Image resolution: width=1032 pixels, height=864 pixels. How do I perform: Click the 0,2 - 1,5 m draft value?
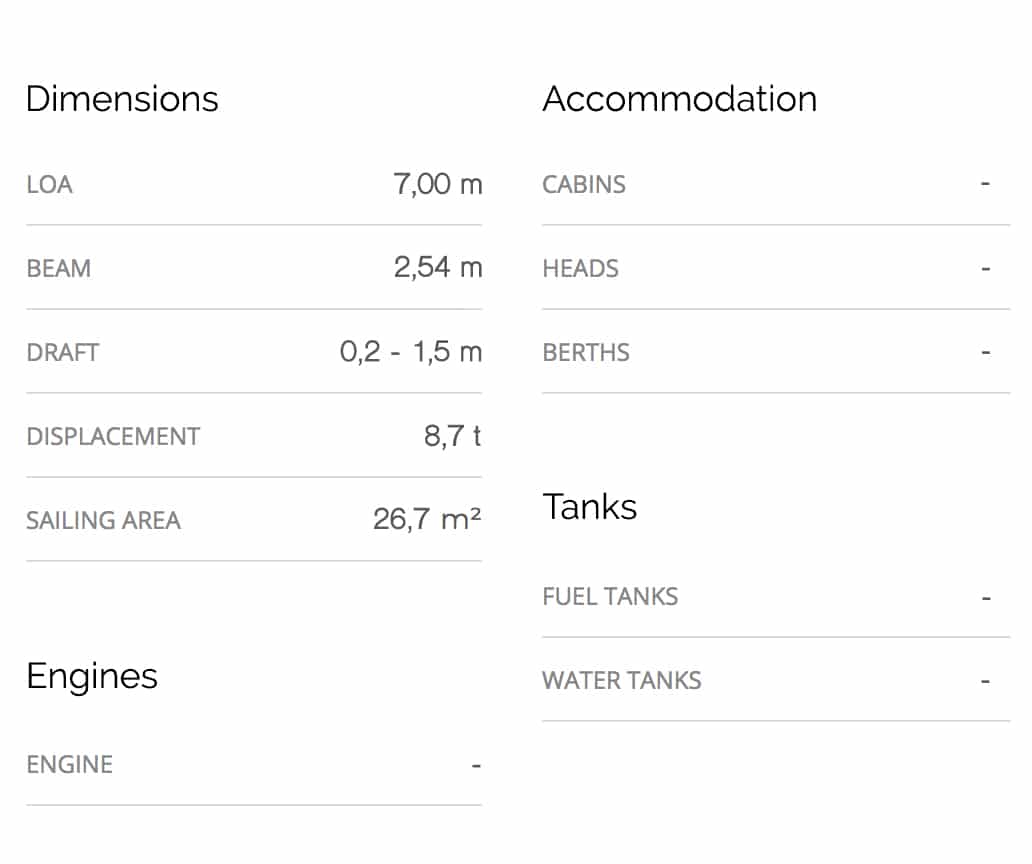pyautogui.click(x=411, y=352)
